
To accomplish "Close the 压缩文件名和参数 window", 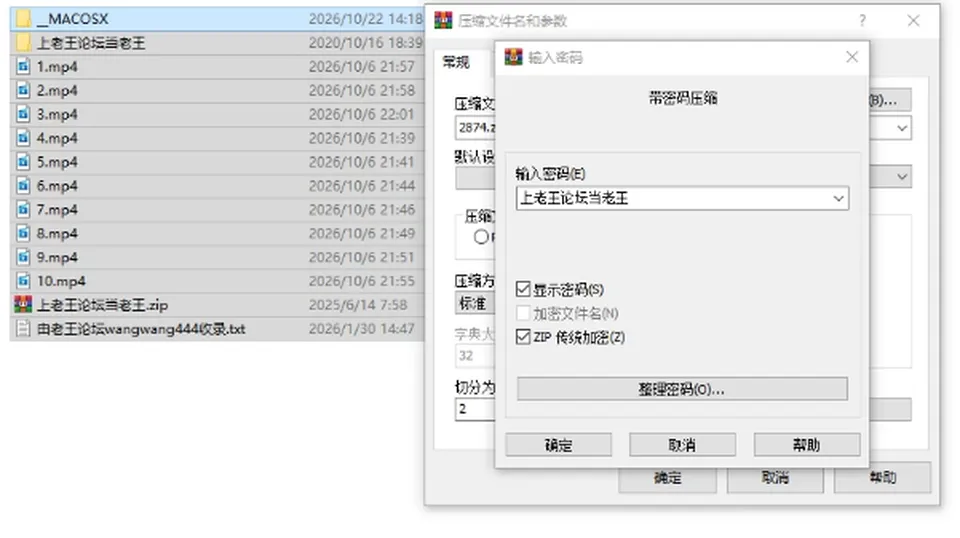I will (x=913, y=20).
